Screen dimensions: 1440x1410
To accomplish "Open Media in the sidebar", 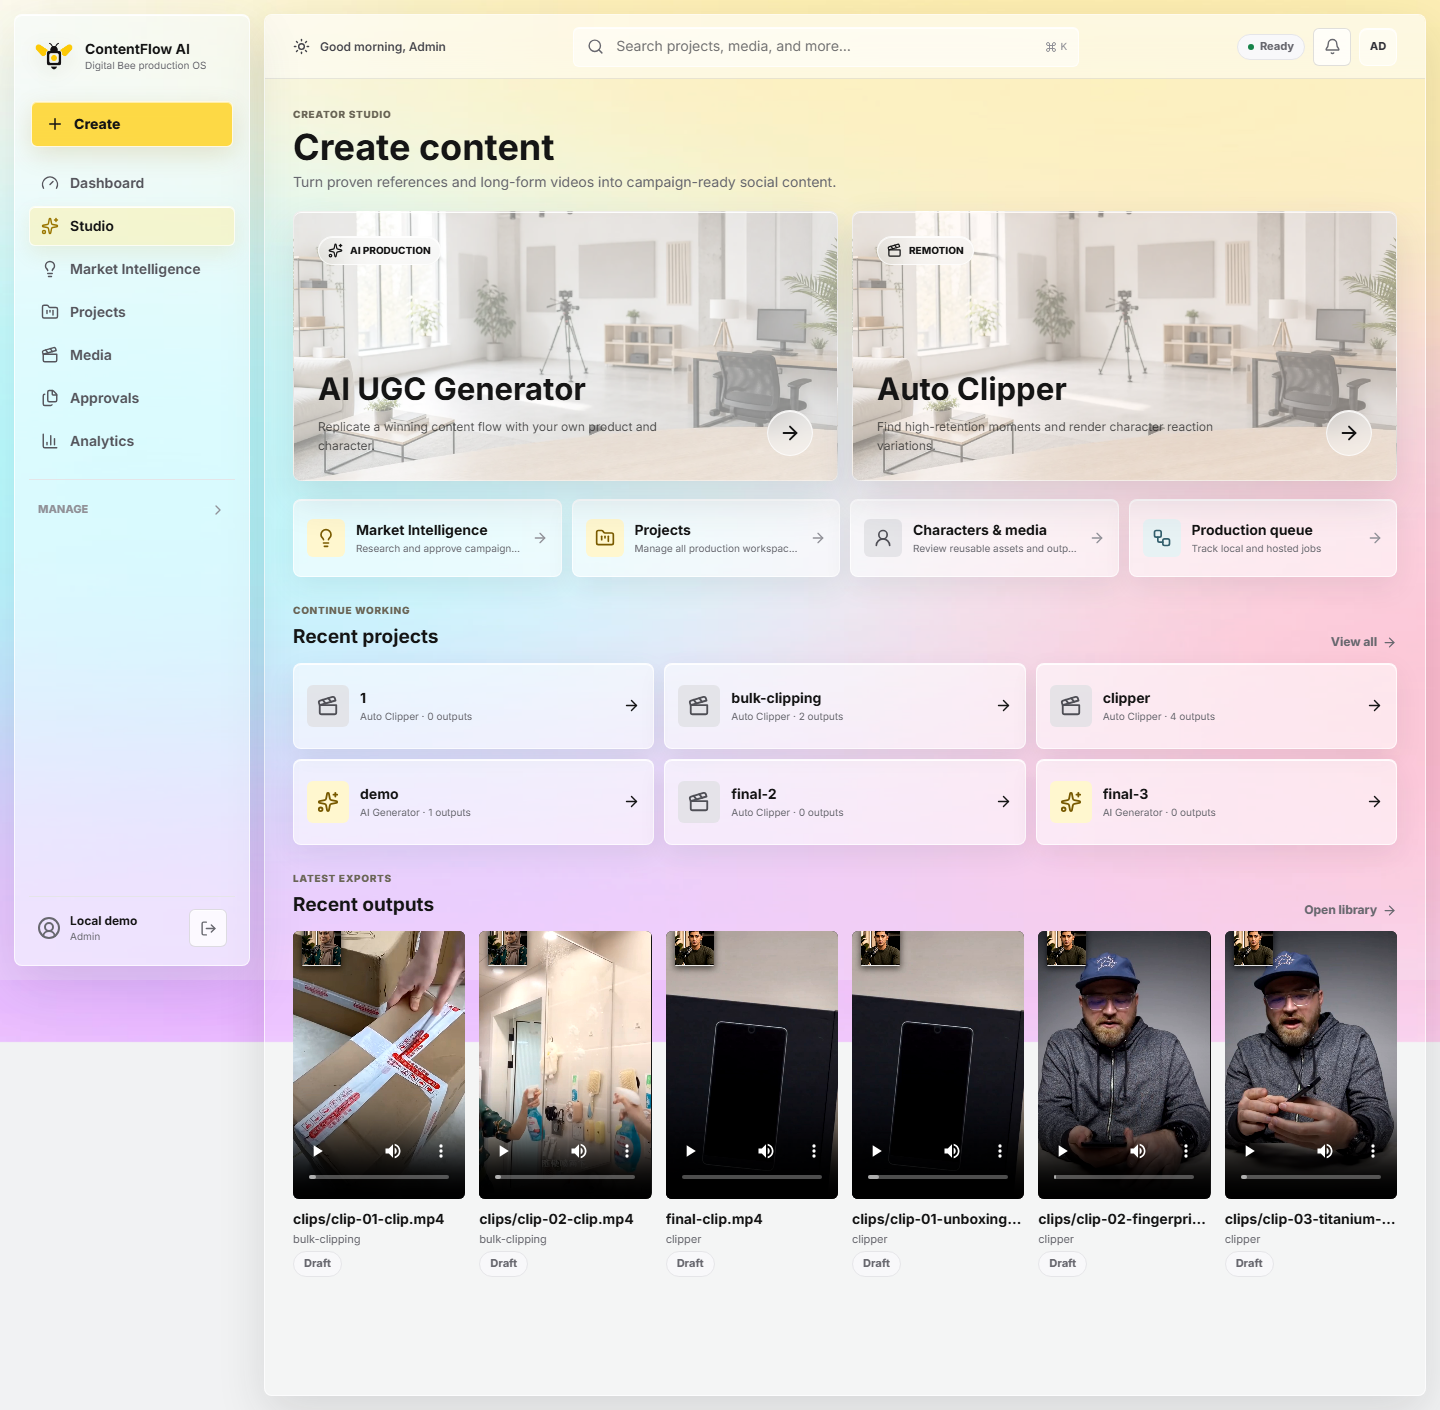I will pyautogui.click(x=132, y=355).
